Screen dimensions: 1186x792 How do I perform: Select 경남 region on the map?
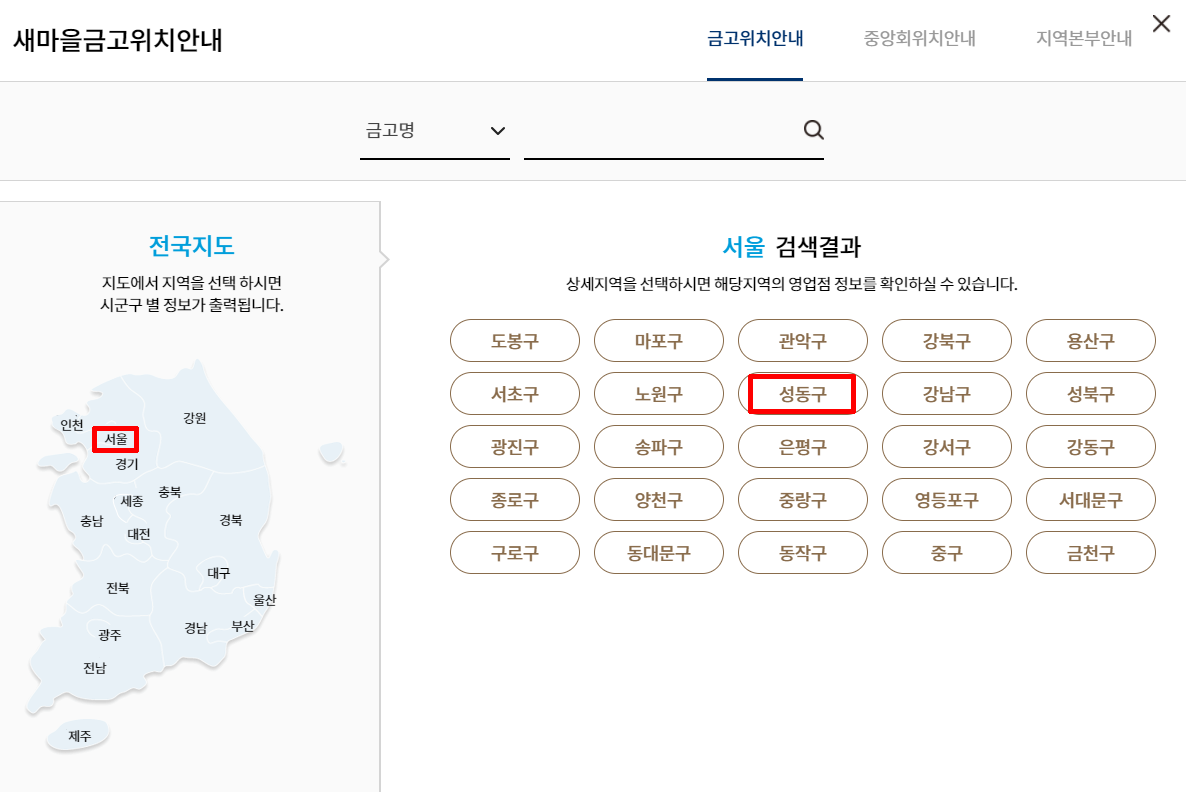pos(196,628)
